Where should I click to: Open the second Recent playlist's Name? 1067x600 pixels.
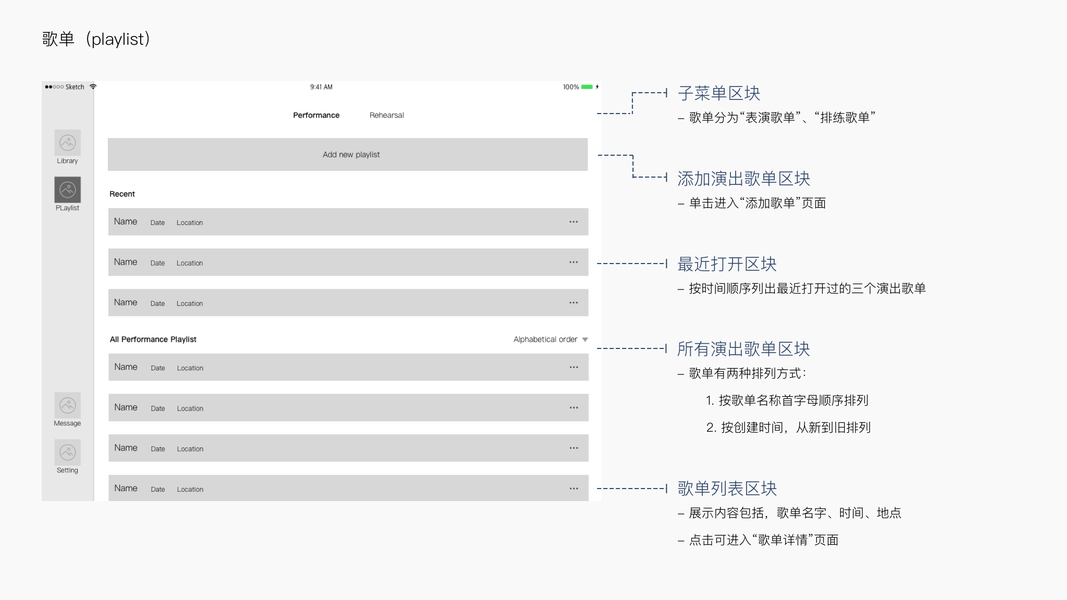(126, 262)
